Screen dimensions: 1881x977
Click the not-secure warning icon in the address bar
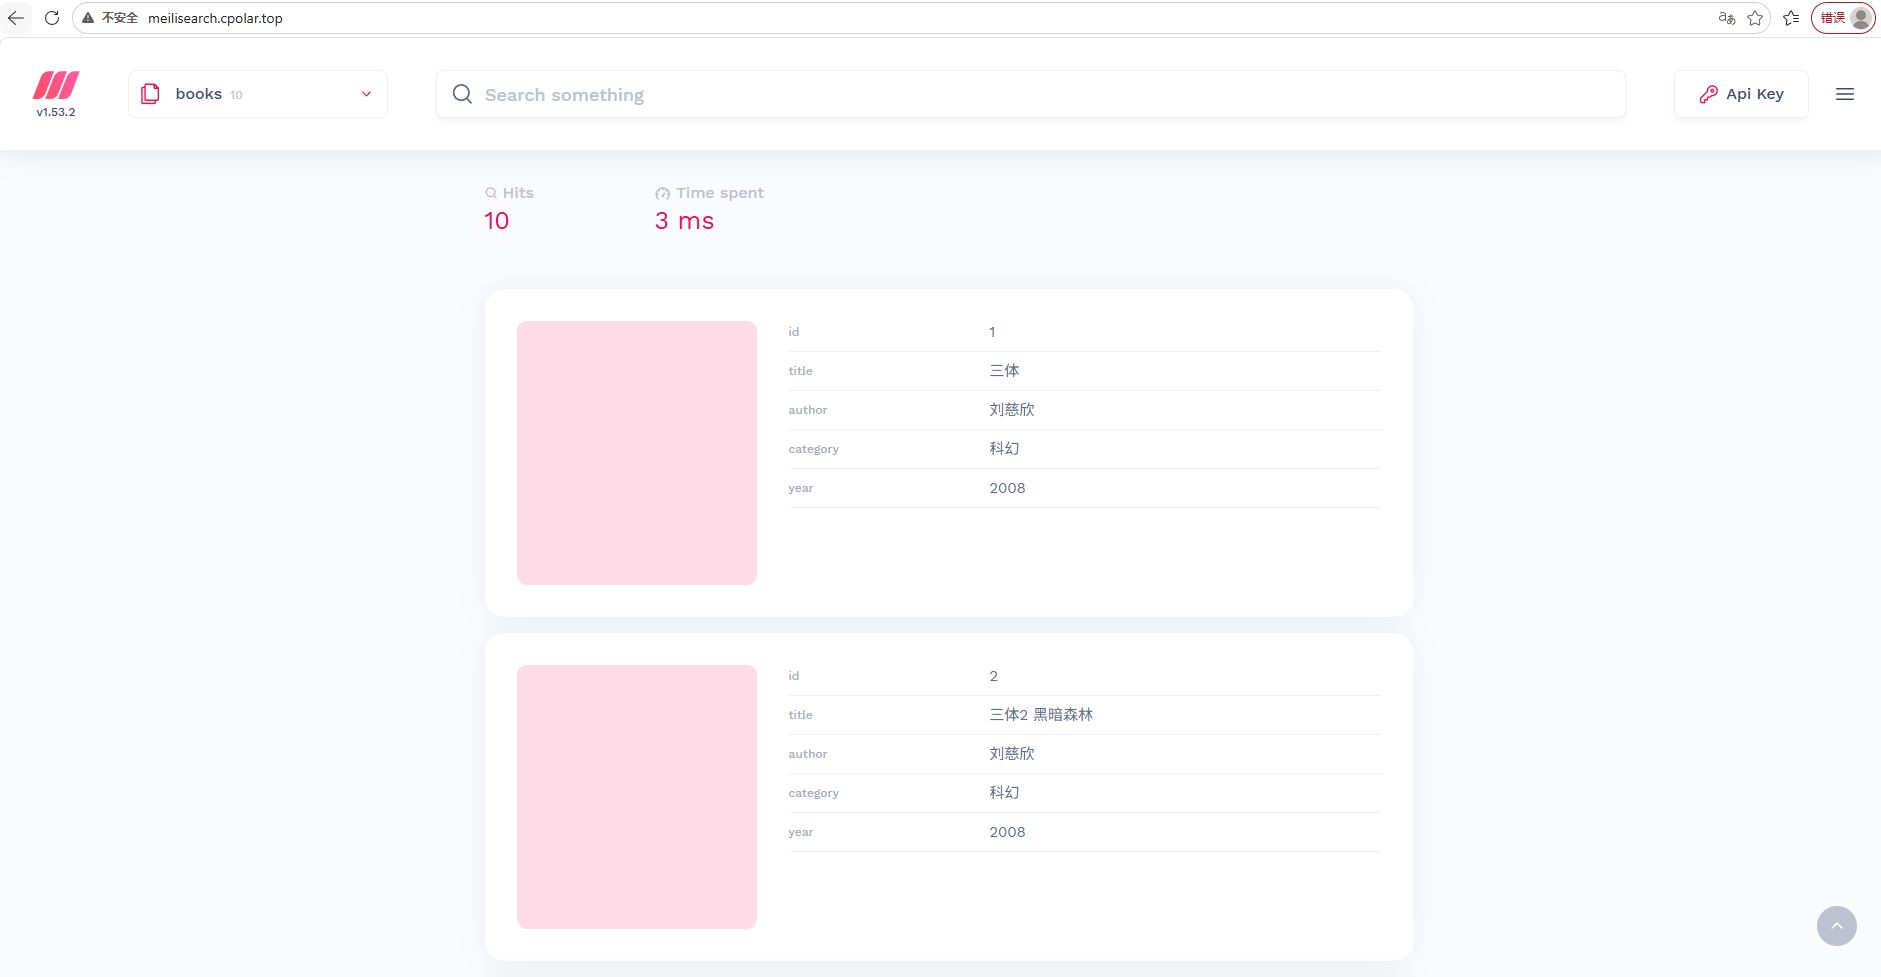pos(88,18)
